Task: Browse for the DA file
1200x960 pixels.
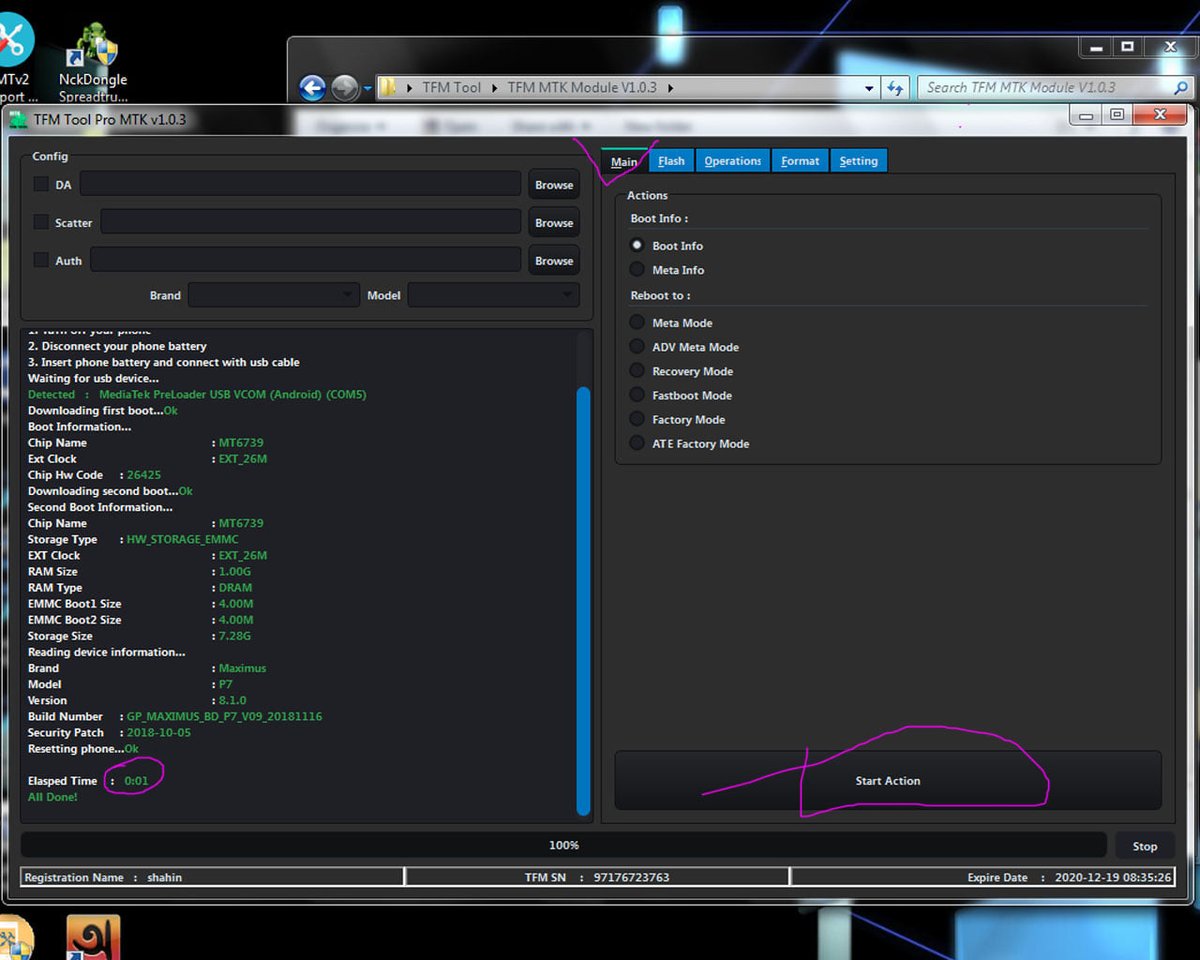Action: [x=554, y=184]
